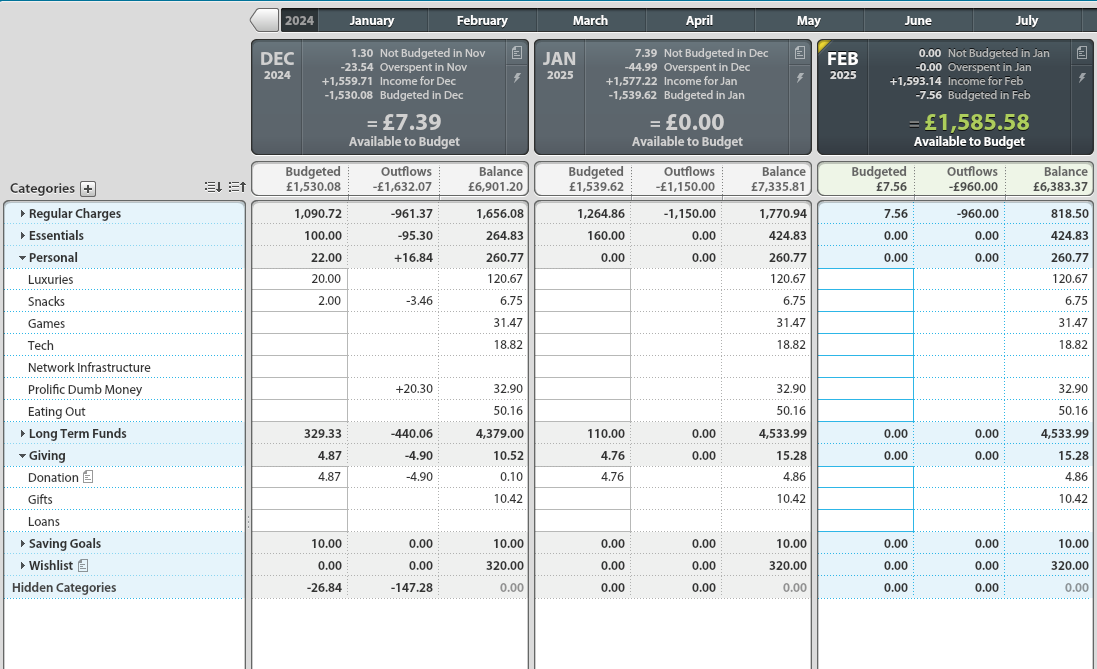Click the January Balance £7,335.81 total
This screenshot has height=669, width=1097.
(778, 187)
